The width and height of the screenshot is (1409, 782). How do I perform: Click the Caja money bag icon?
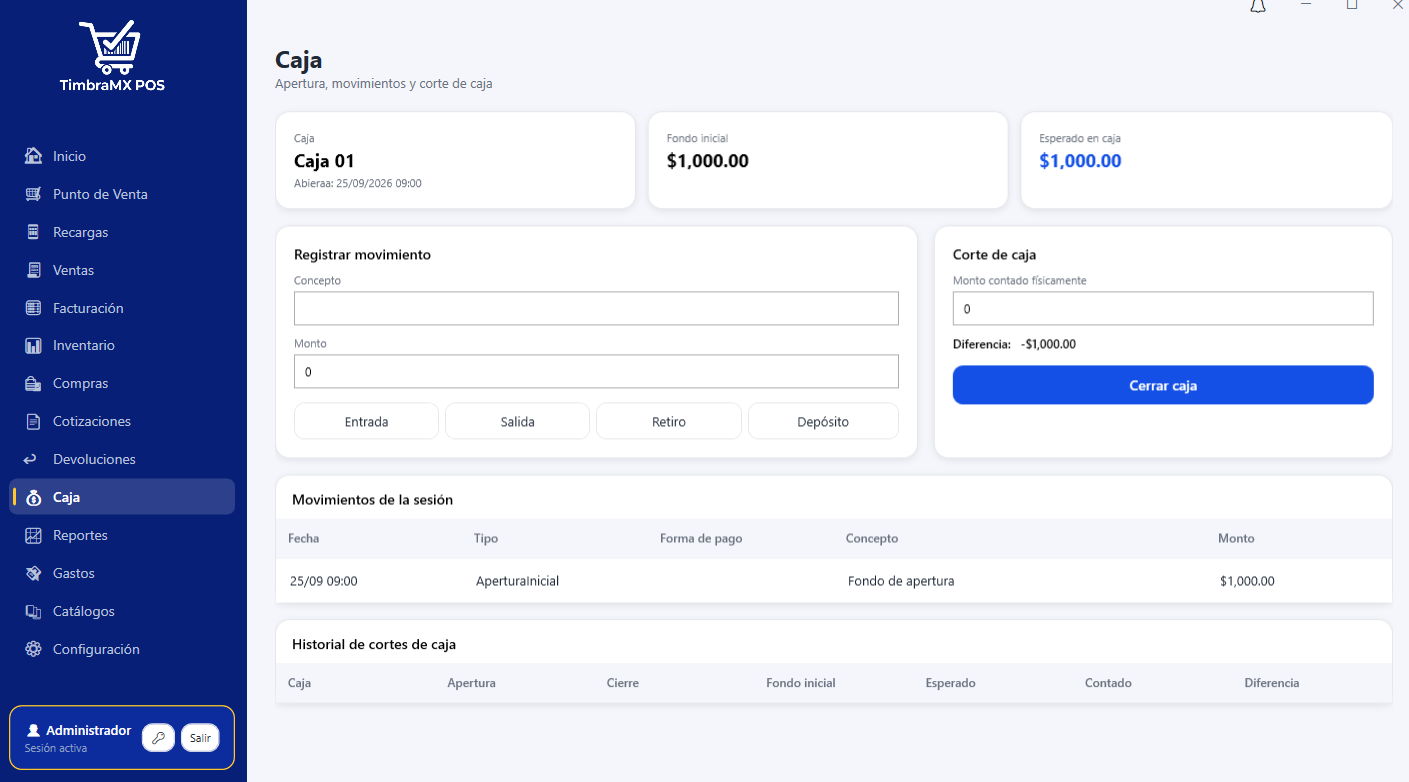[x=33, y=497]
